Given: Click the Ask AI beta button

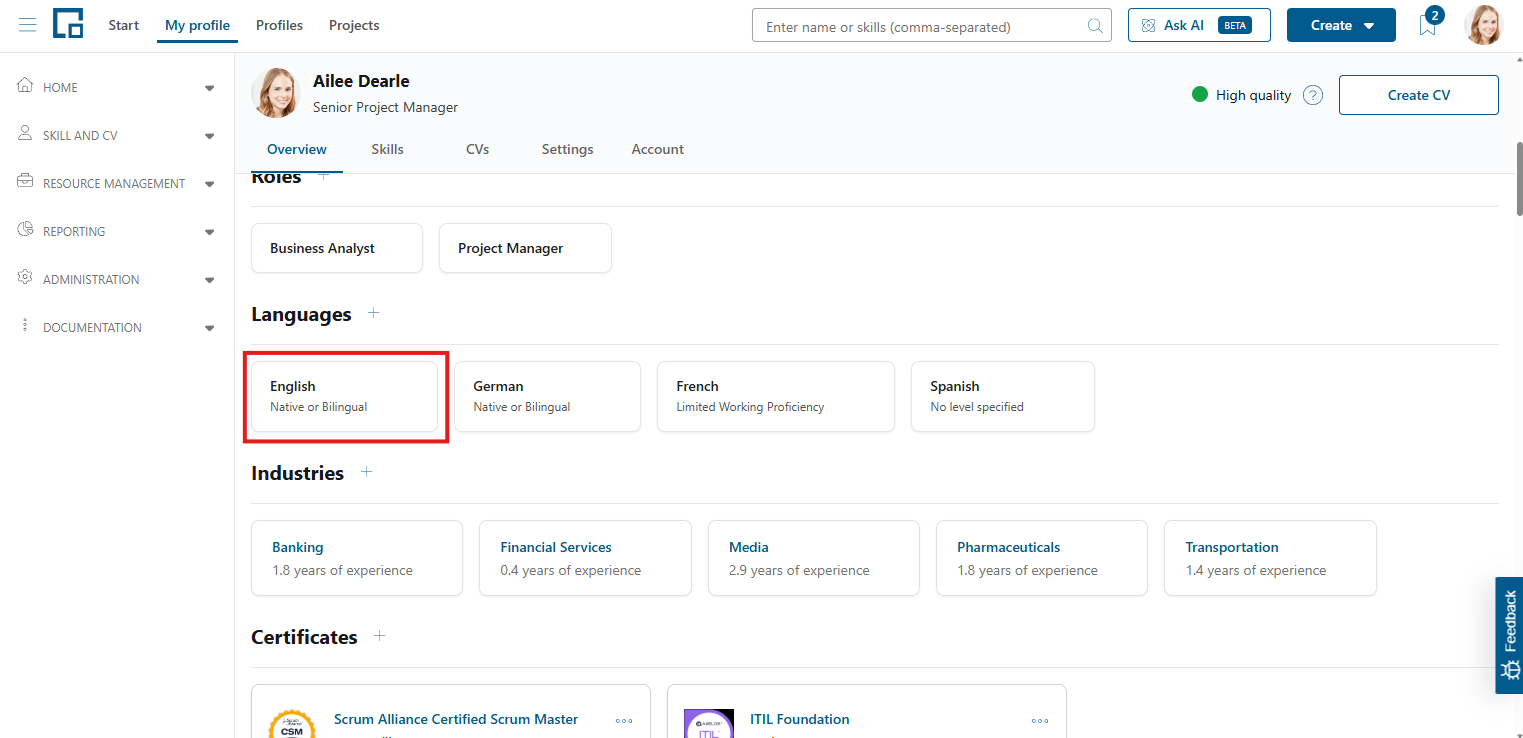Looking at the screenshot, I should [1199, 25].
